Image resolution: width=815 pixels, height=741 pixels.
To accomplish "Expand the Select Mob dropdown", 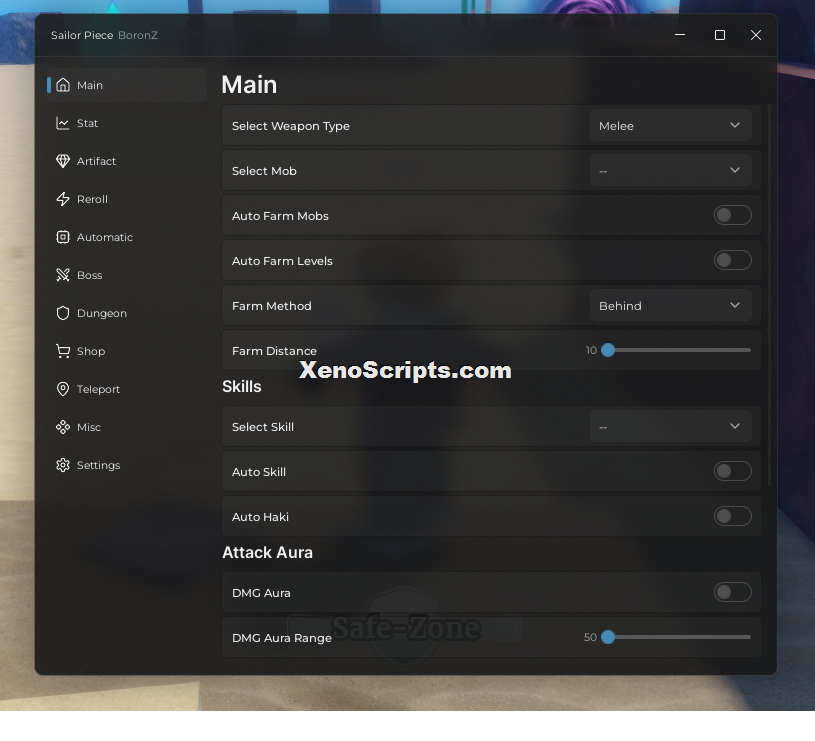I will coord(671,170).
